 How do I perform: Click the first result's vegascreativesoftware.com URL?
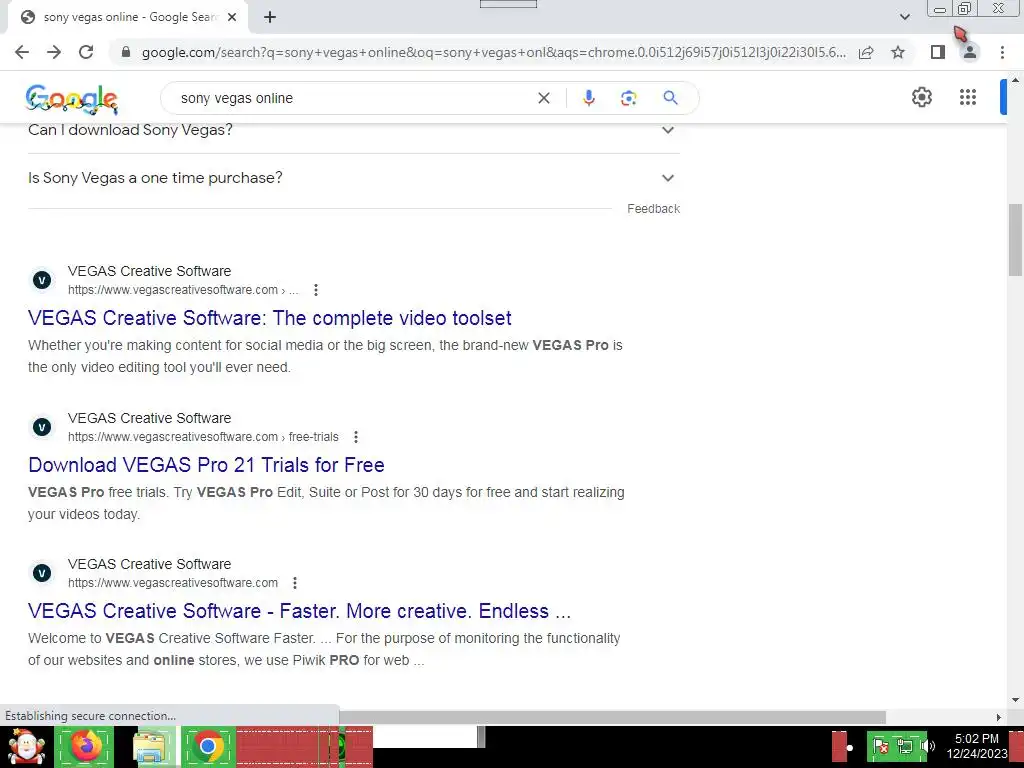(x=183, y=290)
